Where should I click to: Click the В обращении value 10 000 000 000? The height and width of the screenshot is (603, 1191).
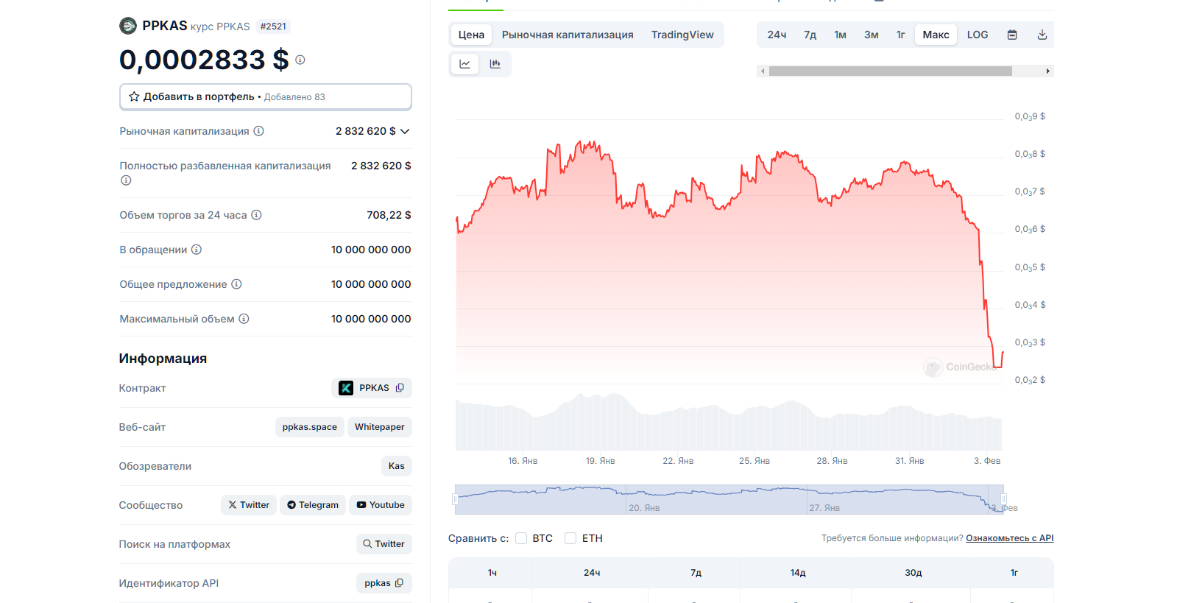[371, 250]
